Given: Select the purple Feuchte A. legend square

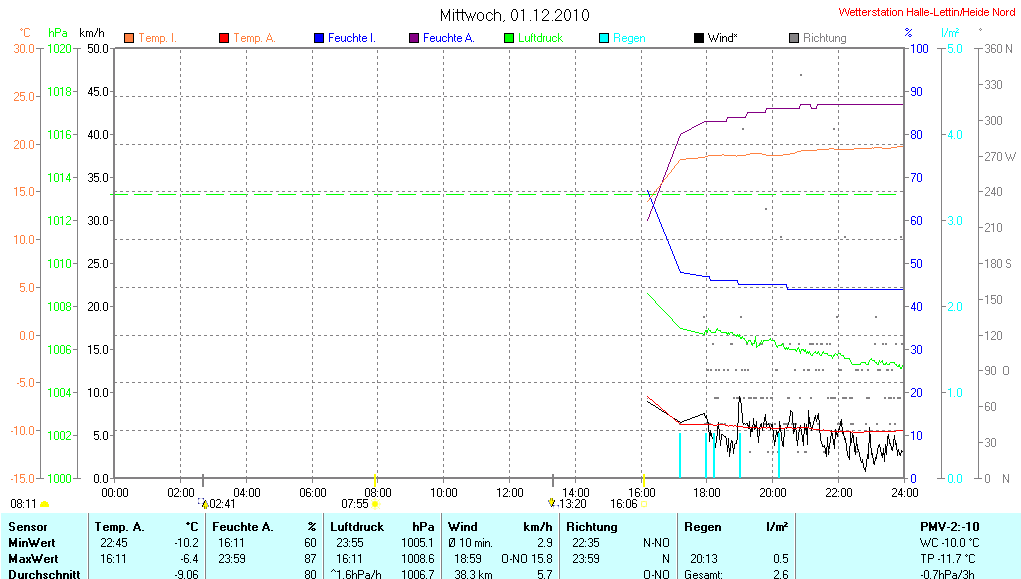Looking at the screenshot, I should [414, 38].
